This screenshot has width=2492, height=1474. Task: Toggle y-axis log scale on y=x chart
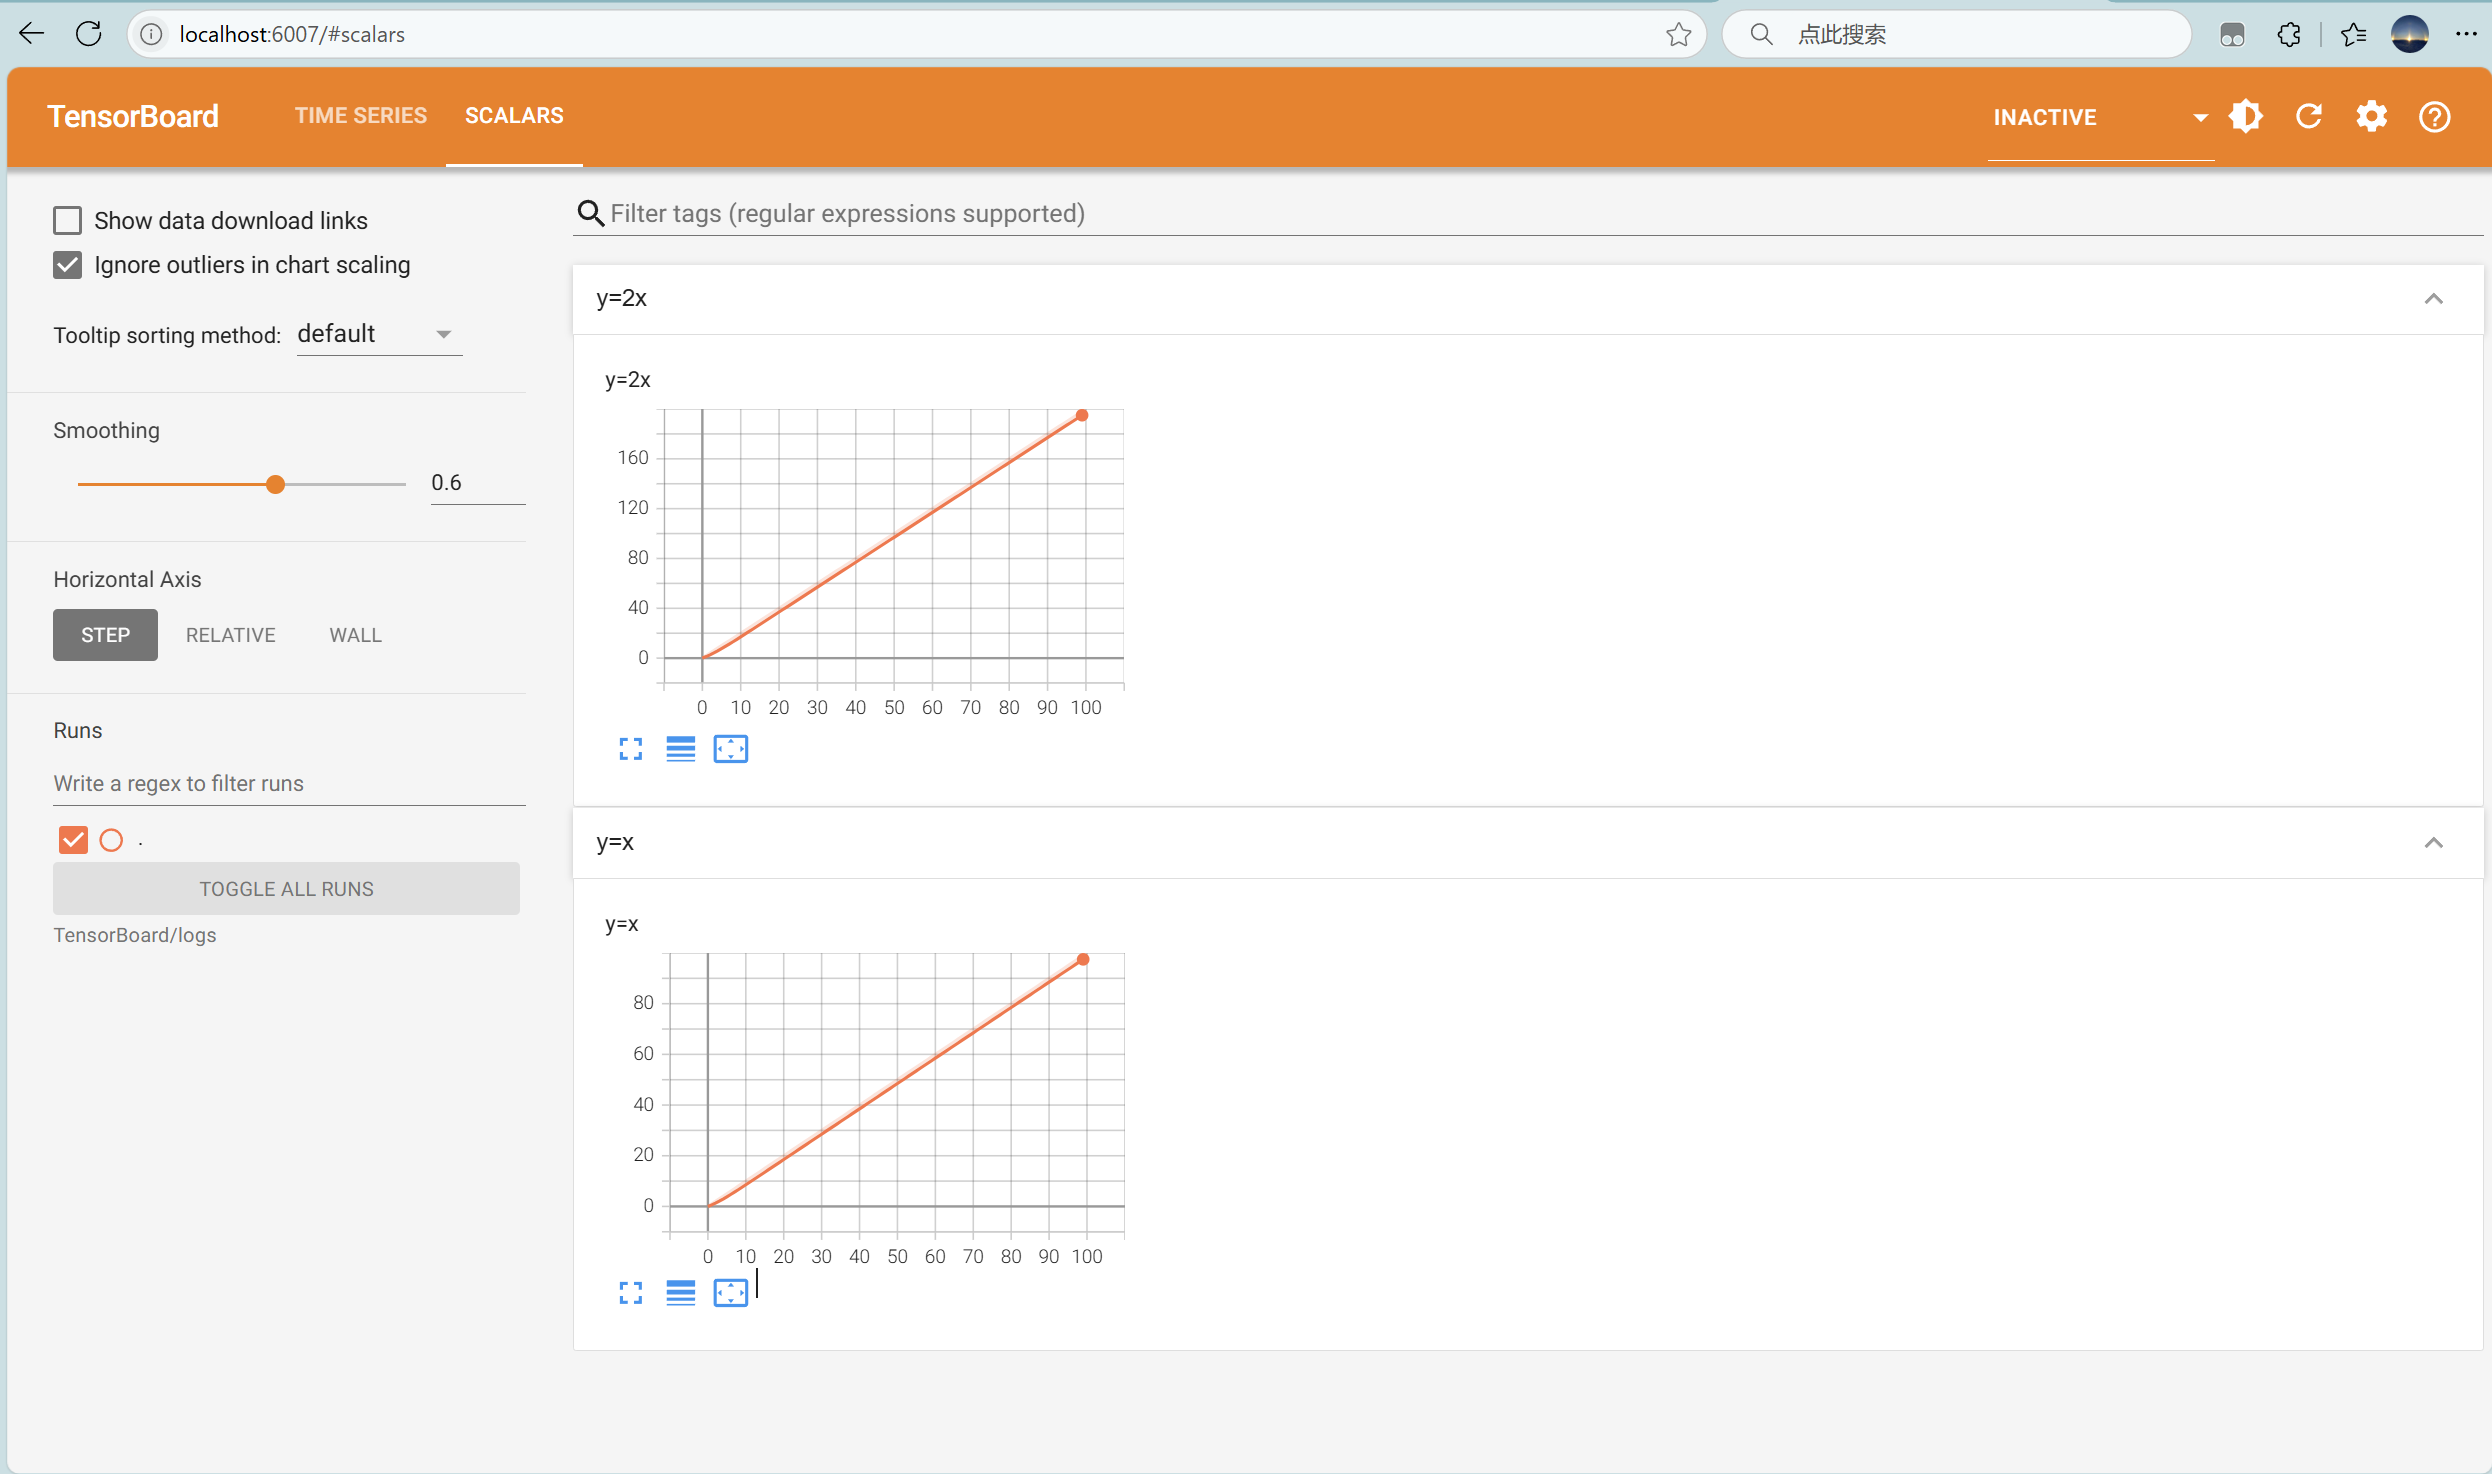[680, 1293]
